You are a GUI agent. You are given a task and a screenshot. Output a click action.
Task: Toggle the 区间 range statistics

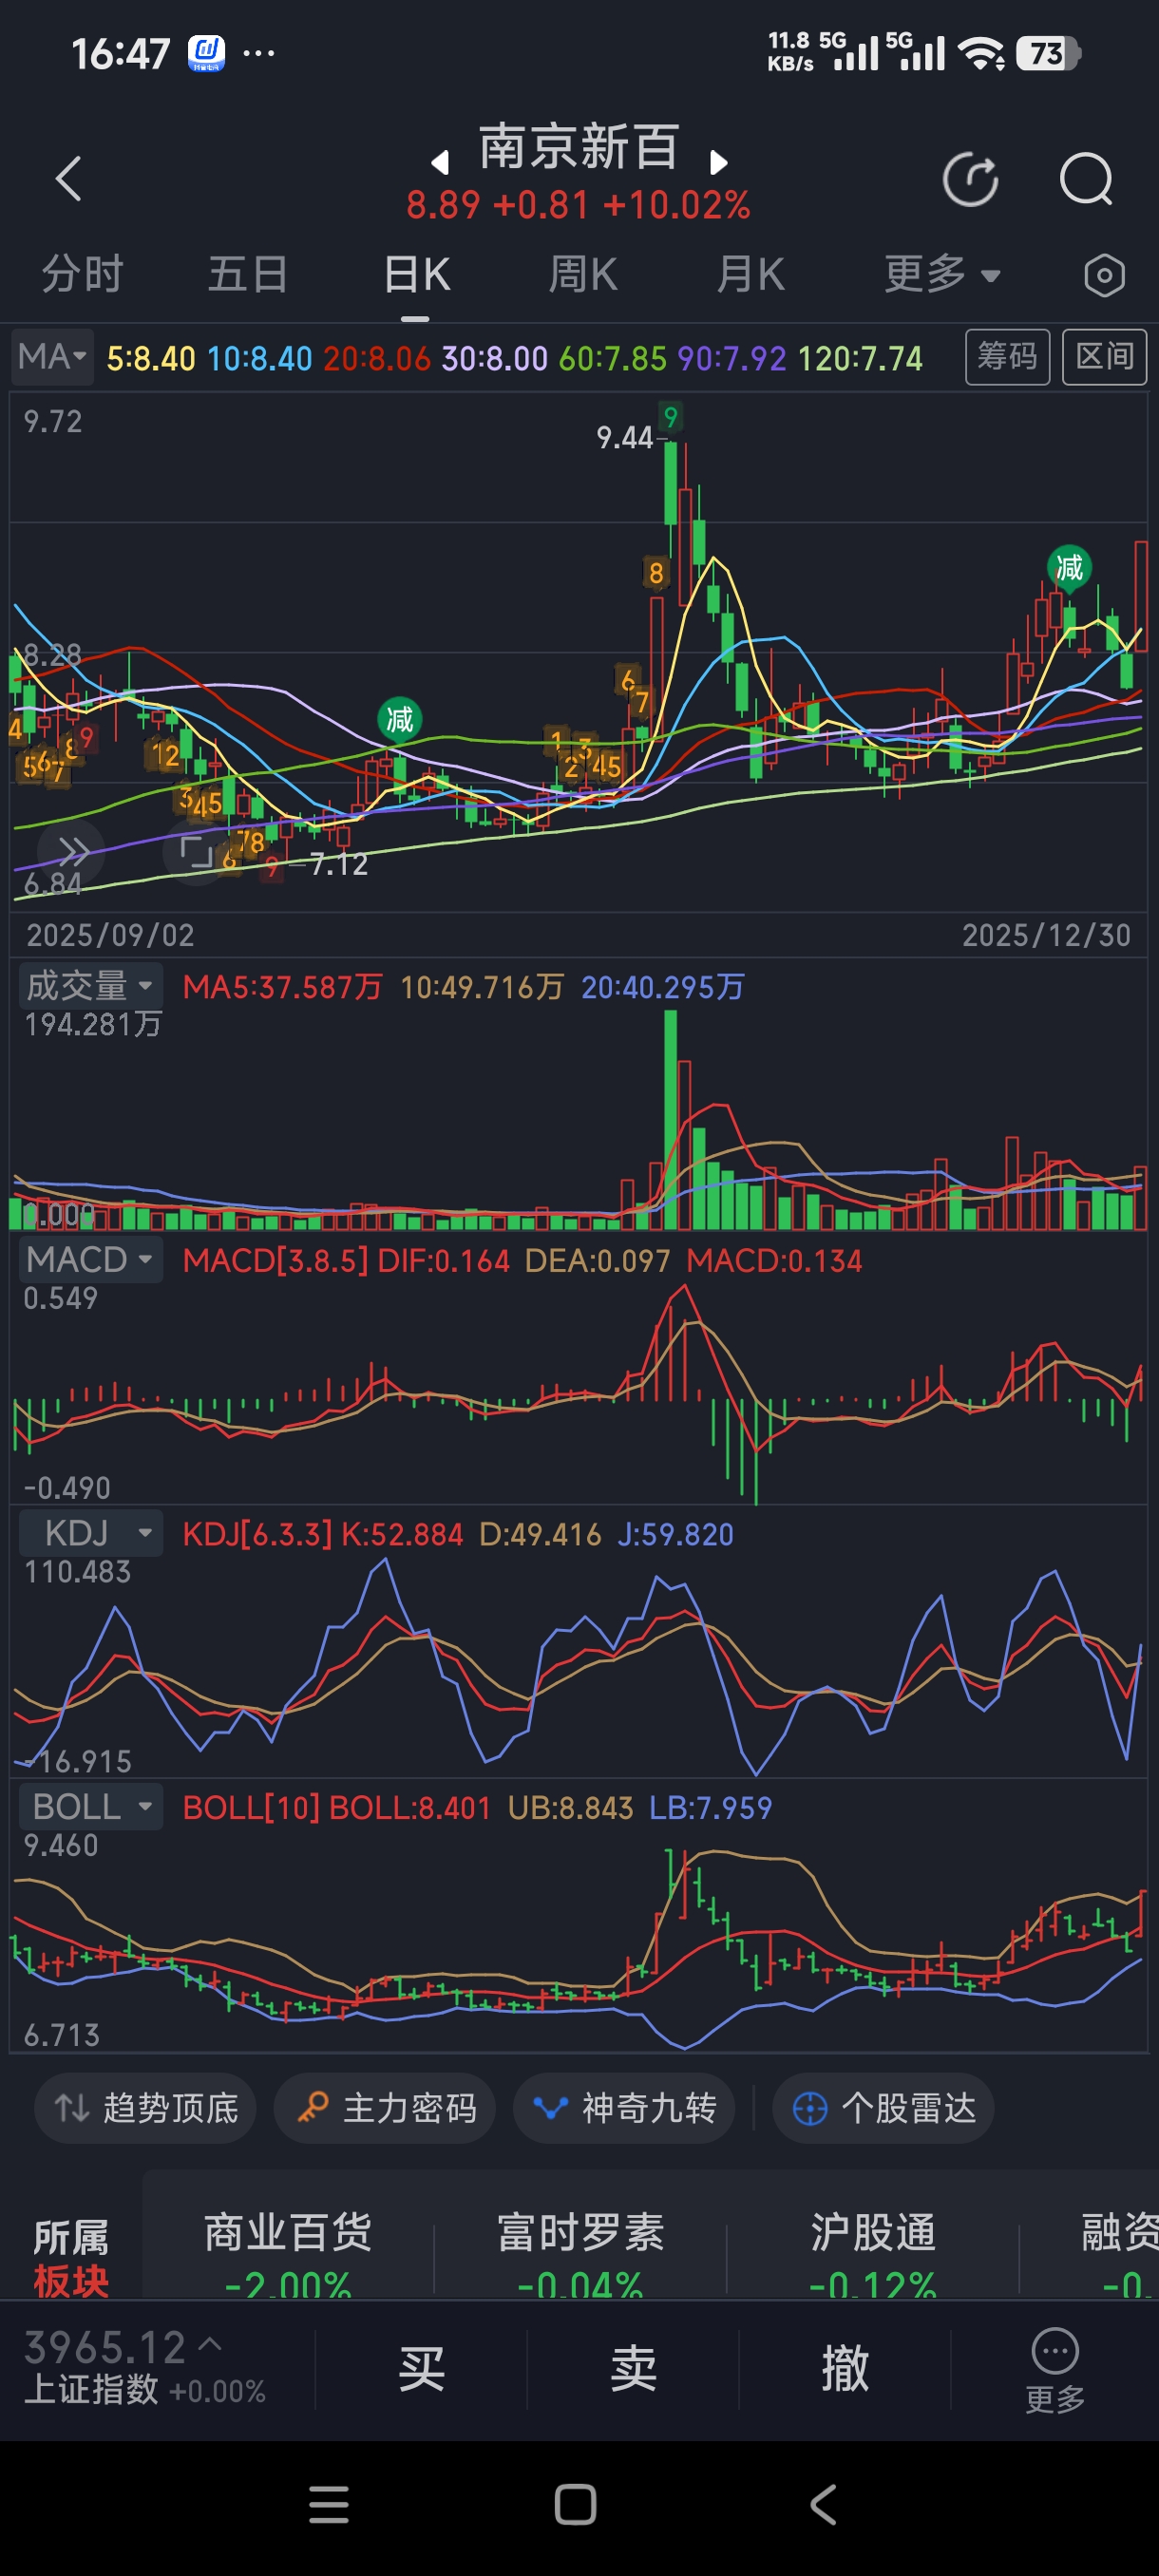click(1103, 357)
